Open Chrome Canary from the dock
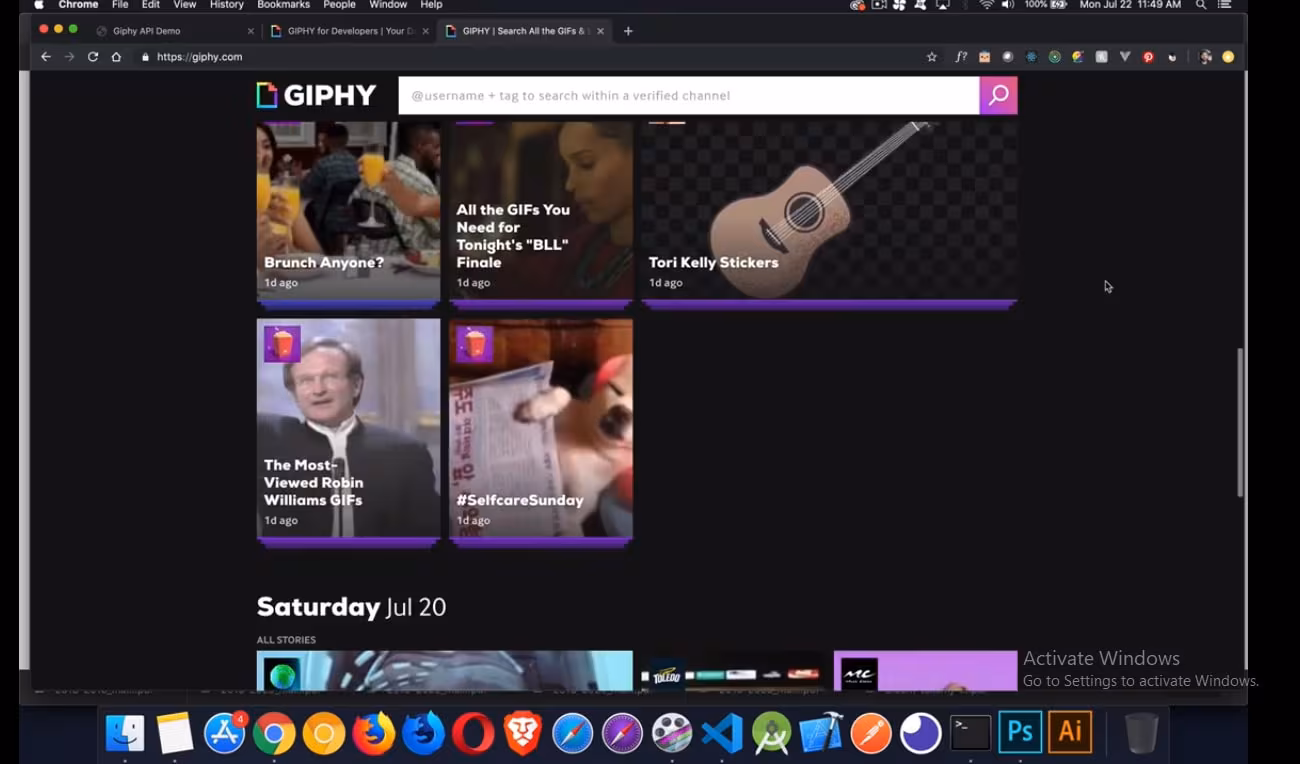1300x764 pixels. (324, 733)
